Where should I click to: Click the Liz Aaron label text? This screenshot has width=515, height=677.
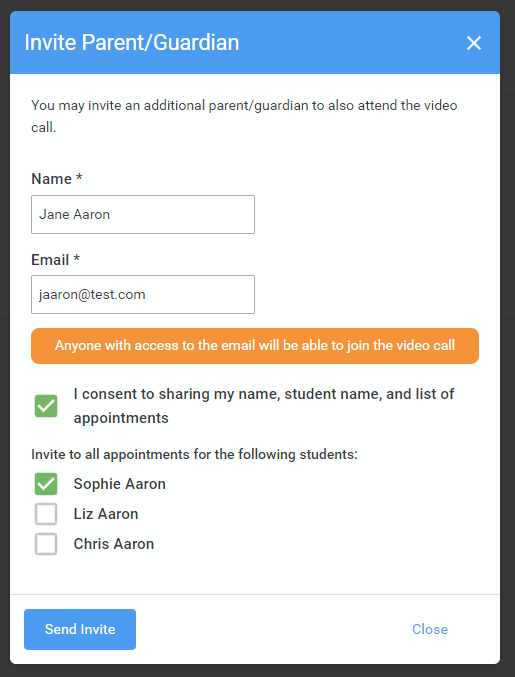tap(106, 514)
